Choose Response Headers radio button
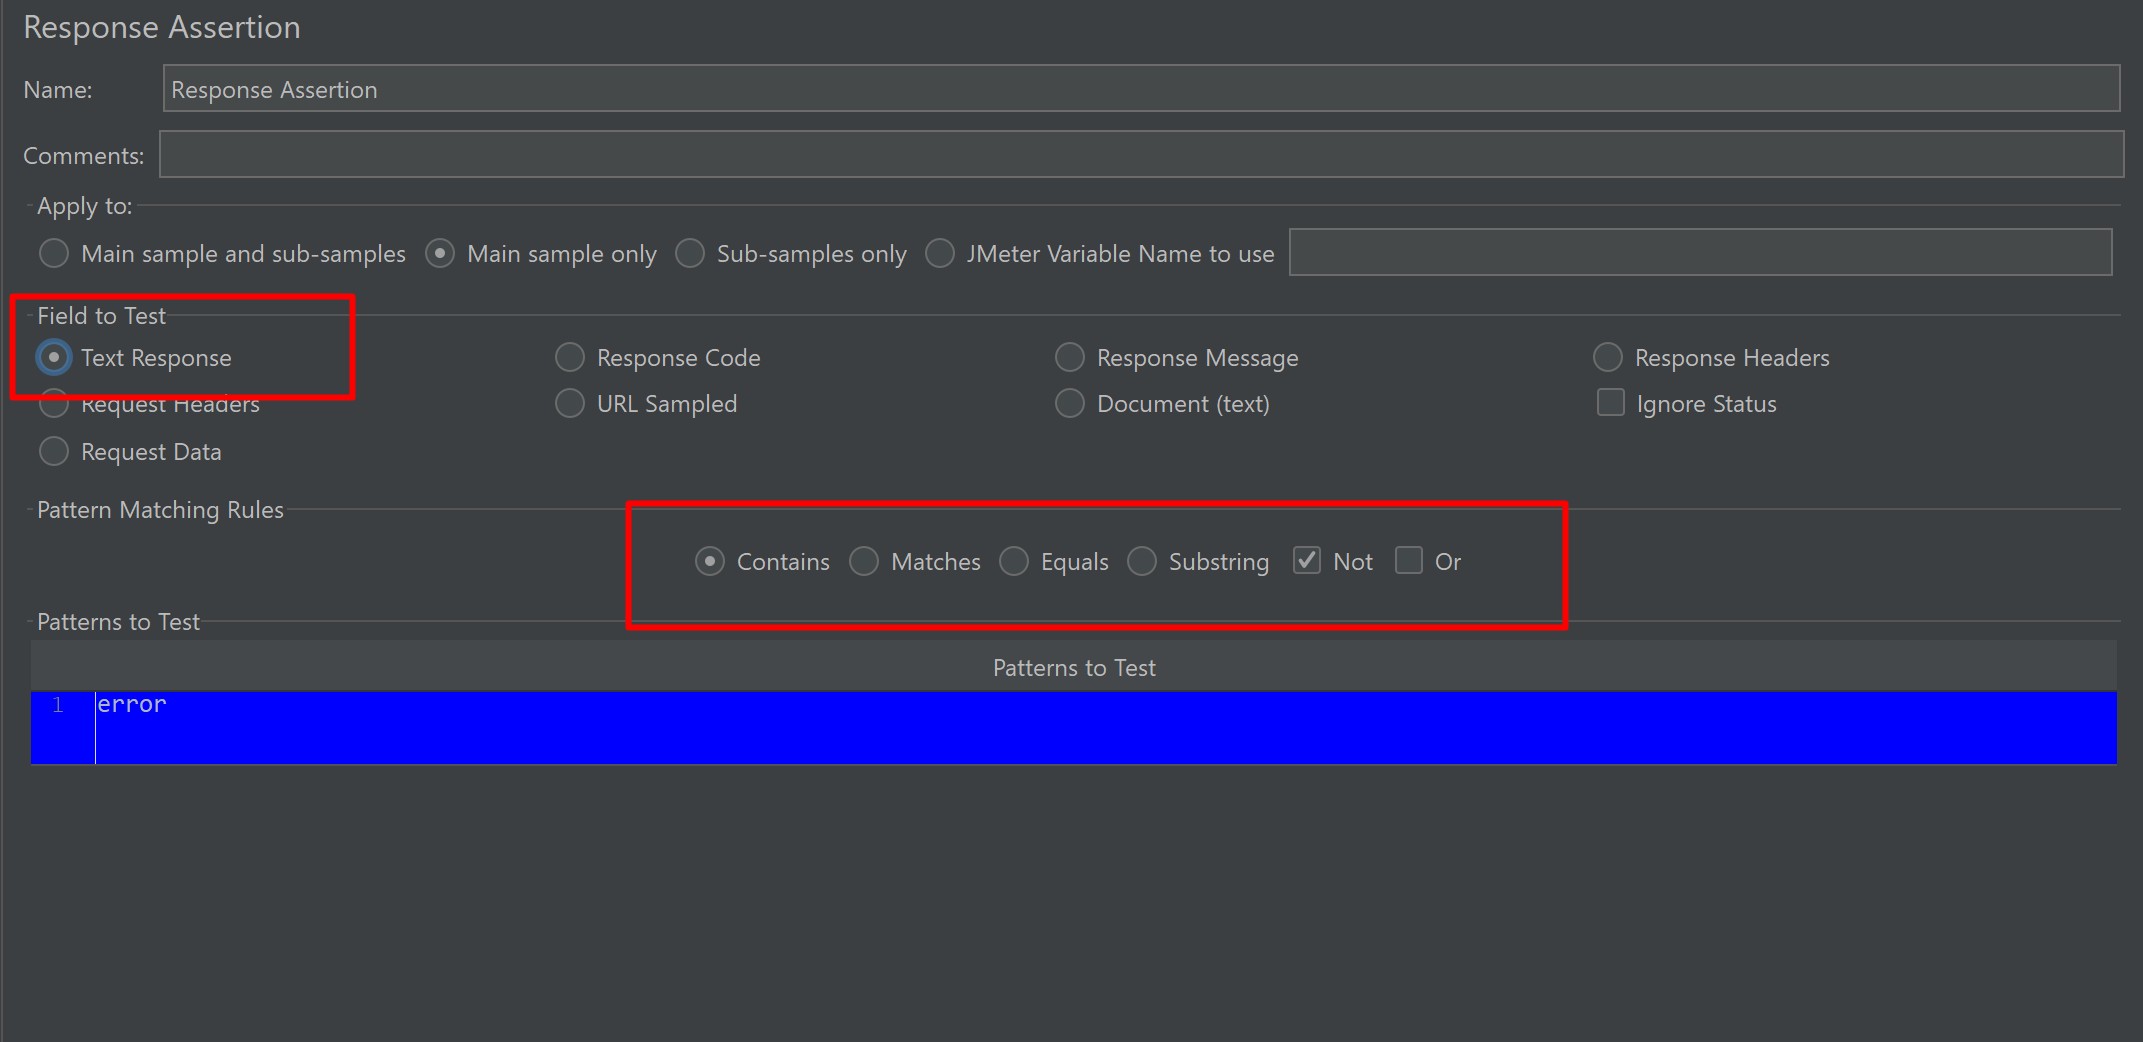2143x1042 pixels. point(1608,358)
